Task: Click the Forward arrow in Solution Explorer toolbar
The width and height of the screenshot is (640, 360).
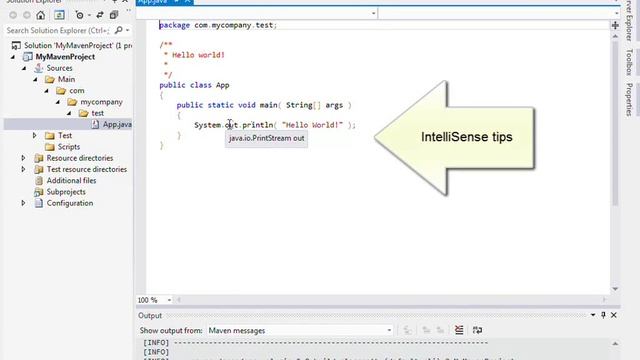Action: (x=27, y=16)
